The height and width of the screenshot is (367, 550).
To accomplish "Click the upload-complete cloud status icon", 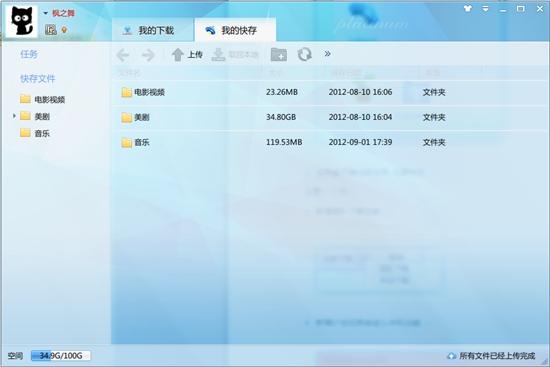I will [452, 356].
